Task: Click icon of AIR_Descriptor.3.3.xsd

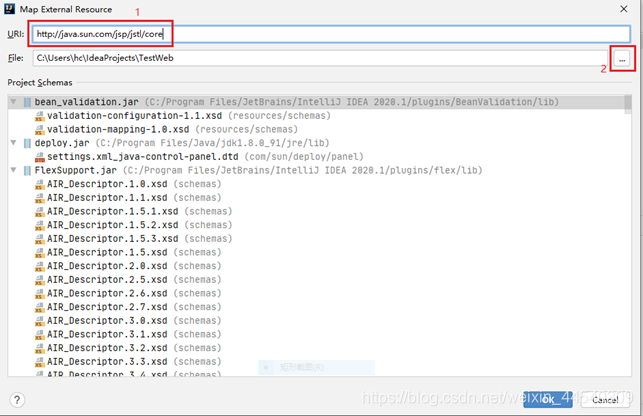Action: pos(39,362)
